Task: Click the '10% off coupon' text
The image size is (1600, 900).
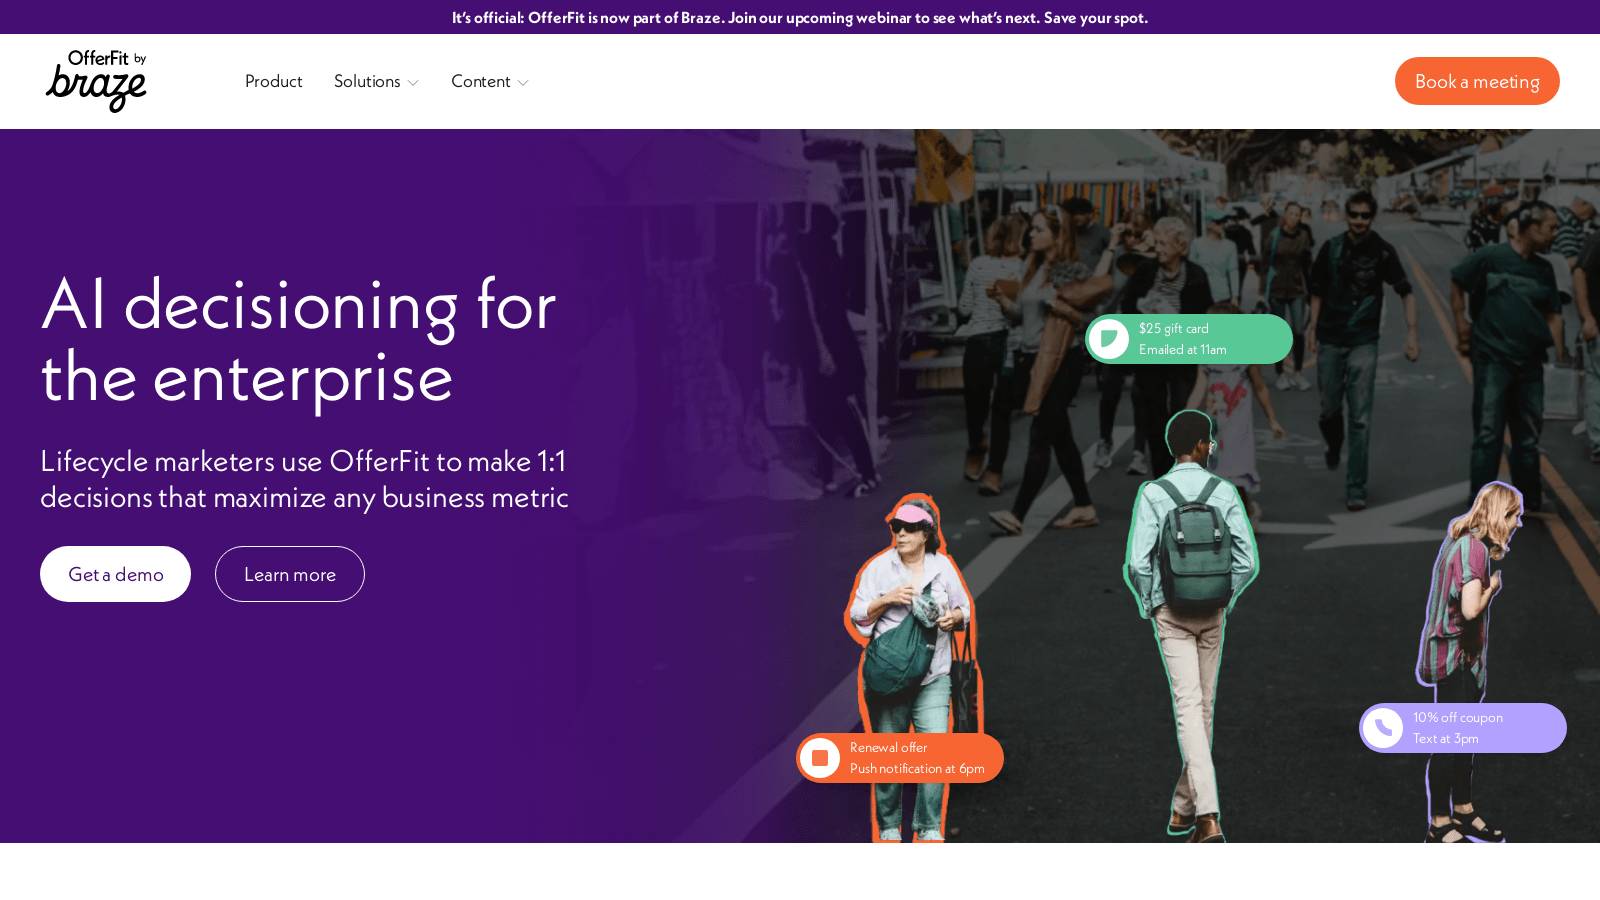Action: (1457, 717)
